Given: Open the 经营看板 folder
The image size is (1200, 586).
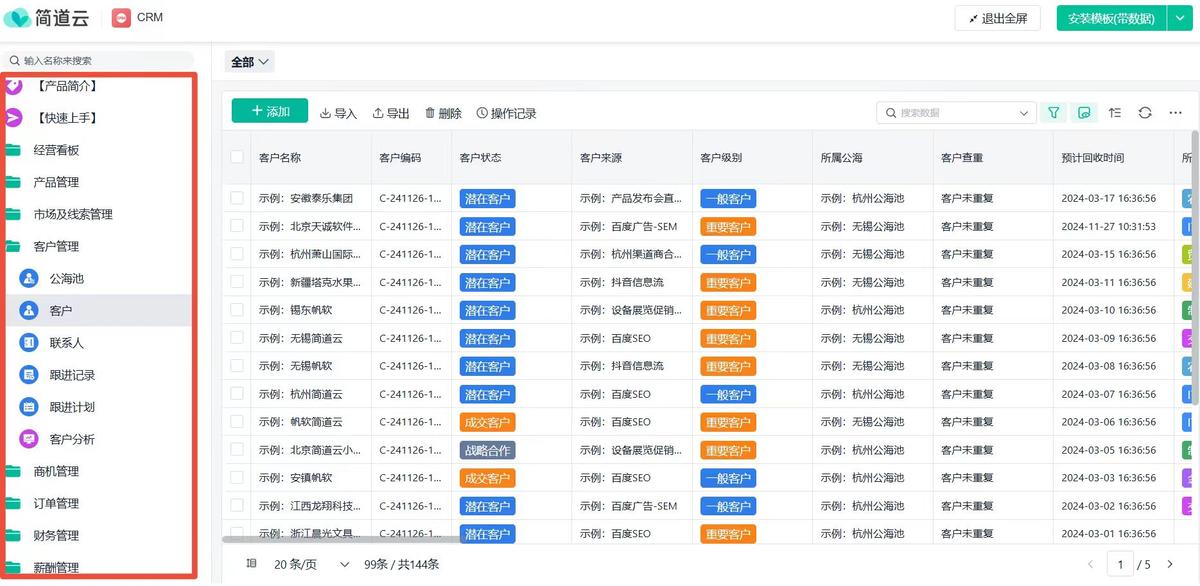Looking at the screenshot, I should (x=56, y=150).
